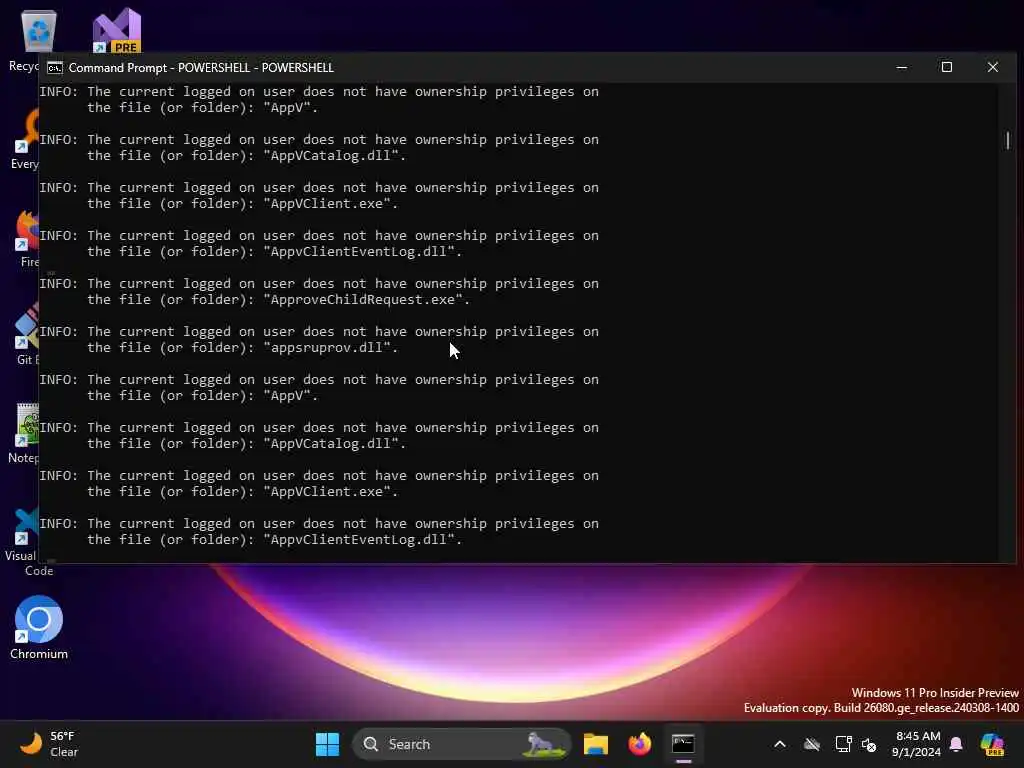Click the Command Prompt title bar icon
The width and height of the screenshot is (1024, 768).
[x=55, y=68]
